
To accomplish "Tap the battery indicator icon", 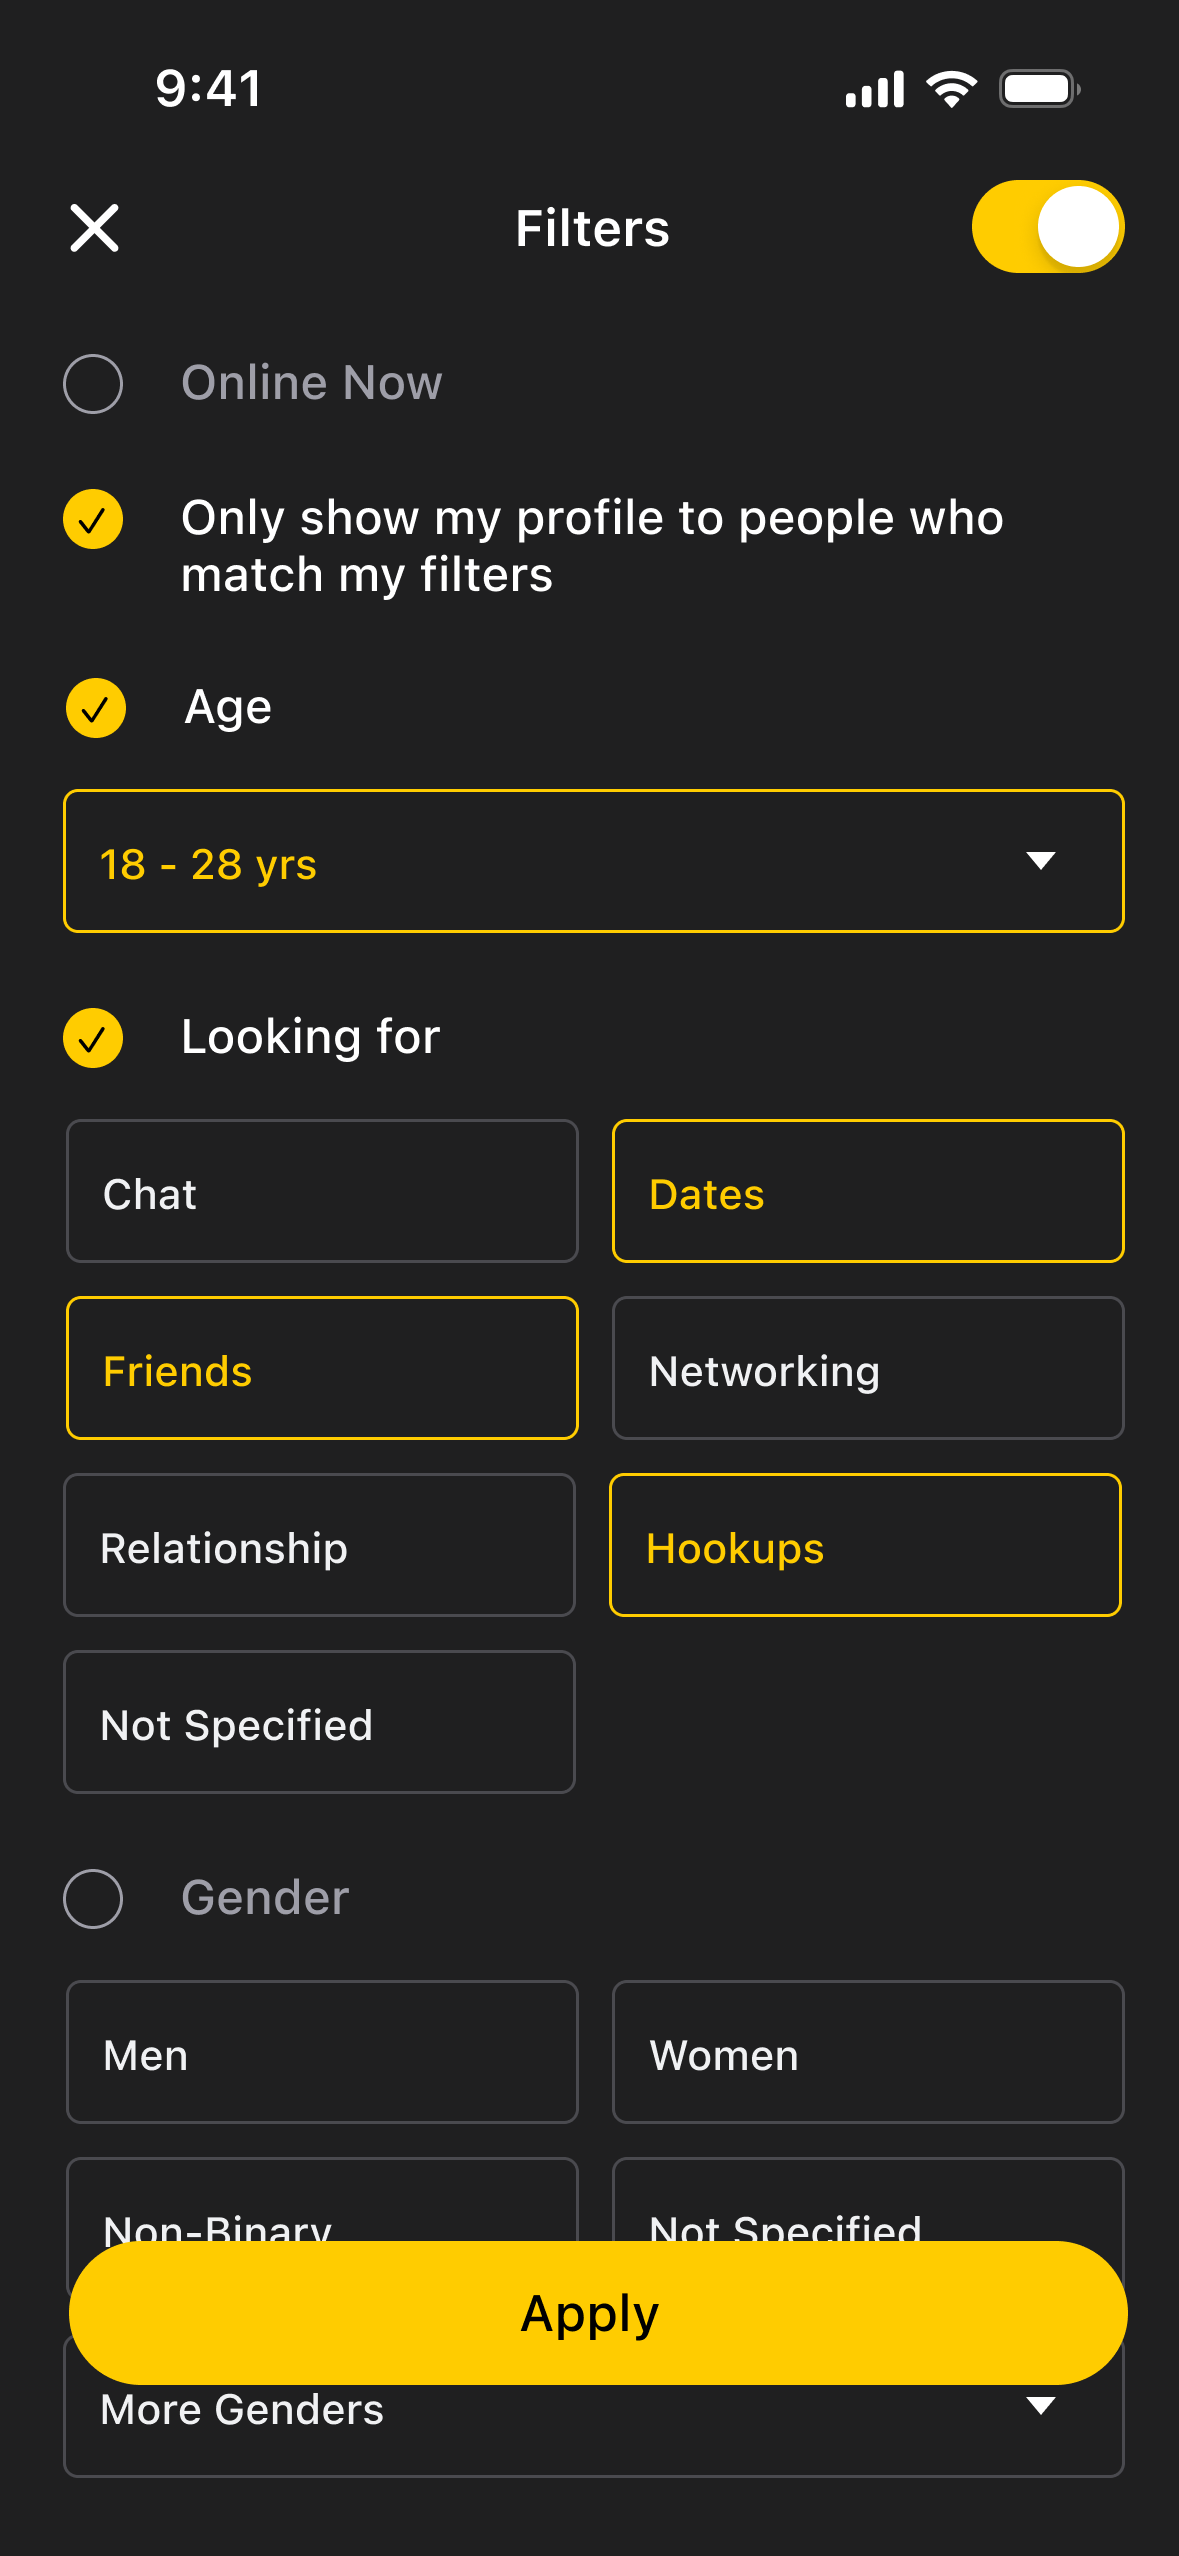I will 1039,89.
